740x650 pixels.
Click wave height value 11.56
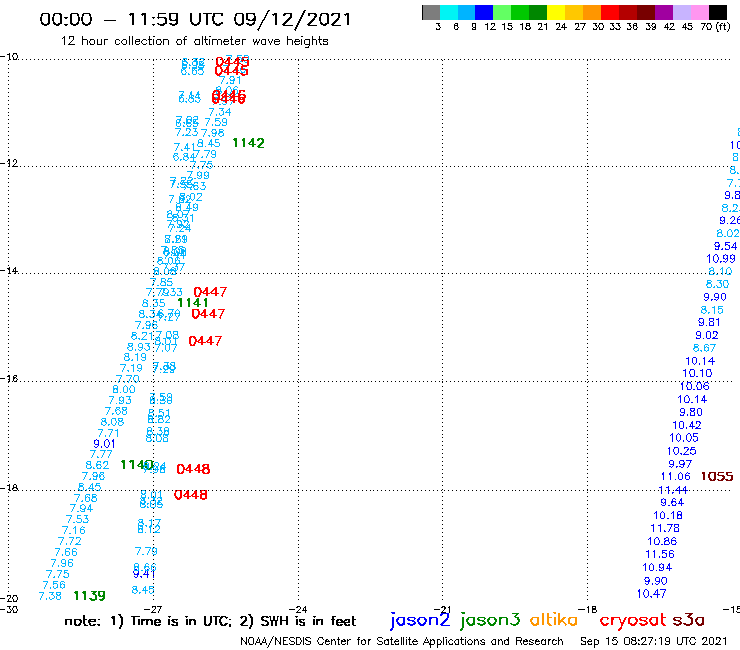pos(660,554)
